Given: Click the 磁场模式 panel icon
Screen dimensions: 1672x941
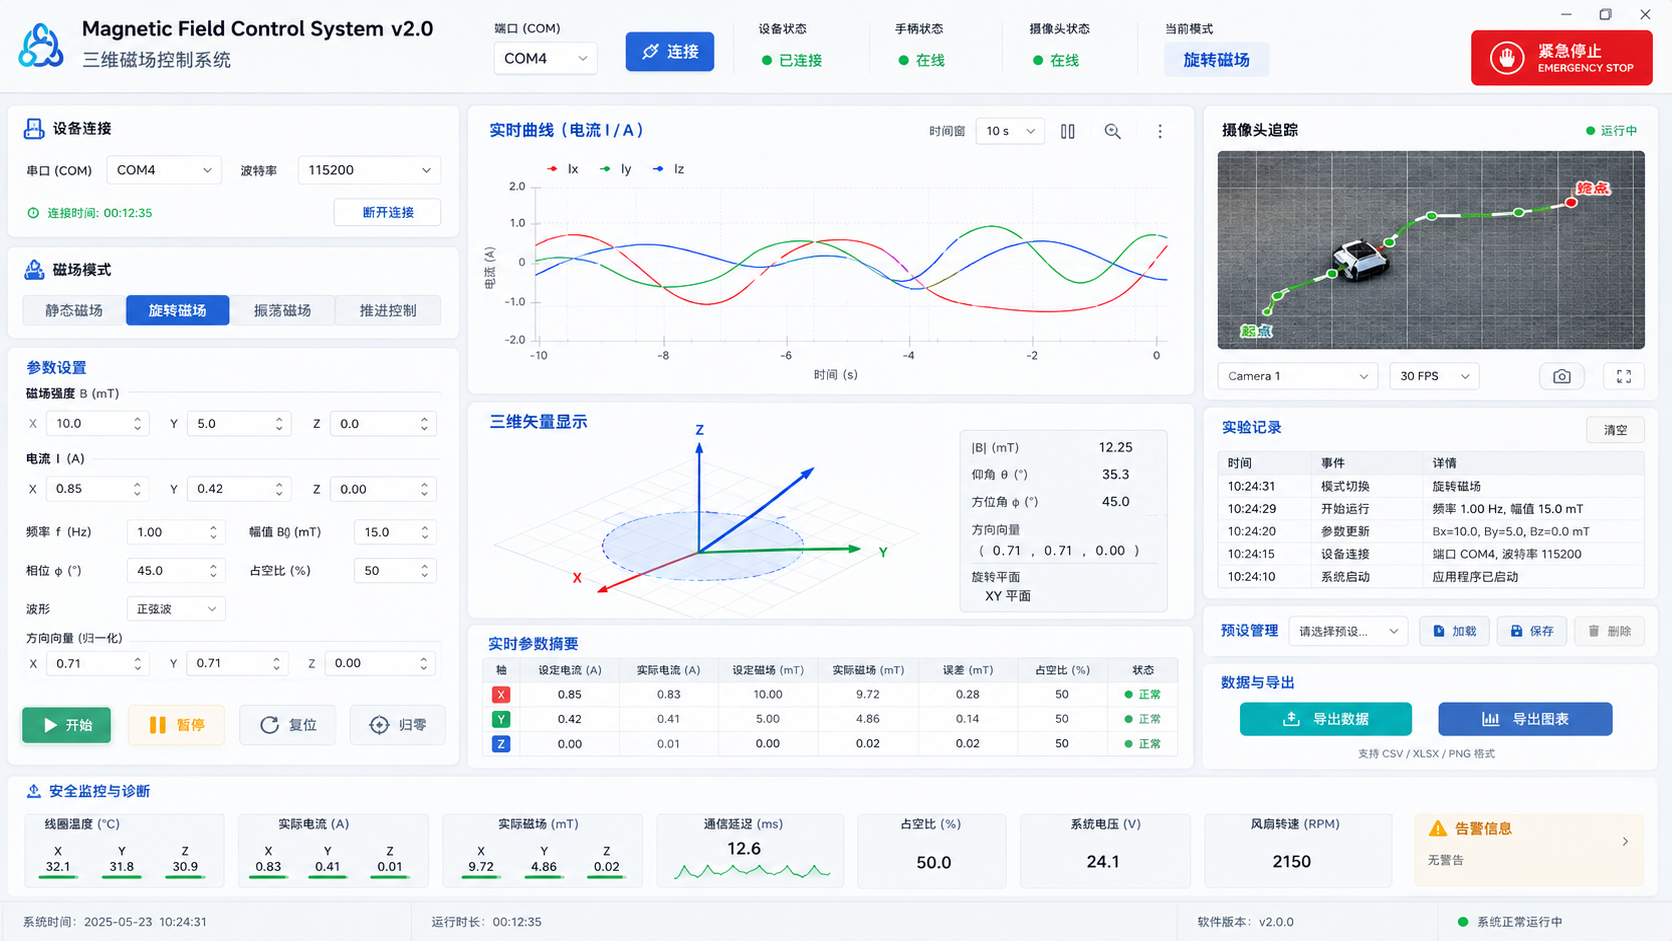Looking at the screenshot, I should coord(34,269).
